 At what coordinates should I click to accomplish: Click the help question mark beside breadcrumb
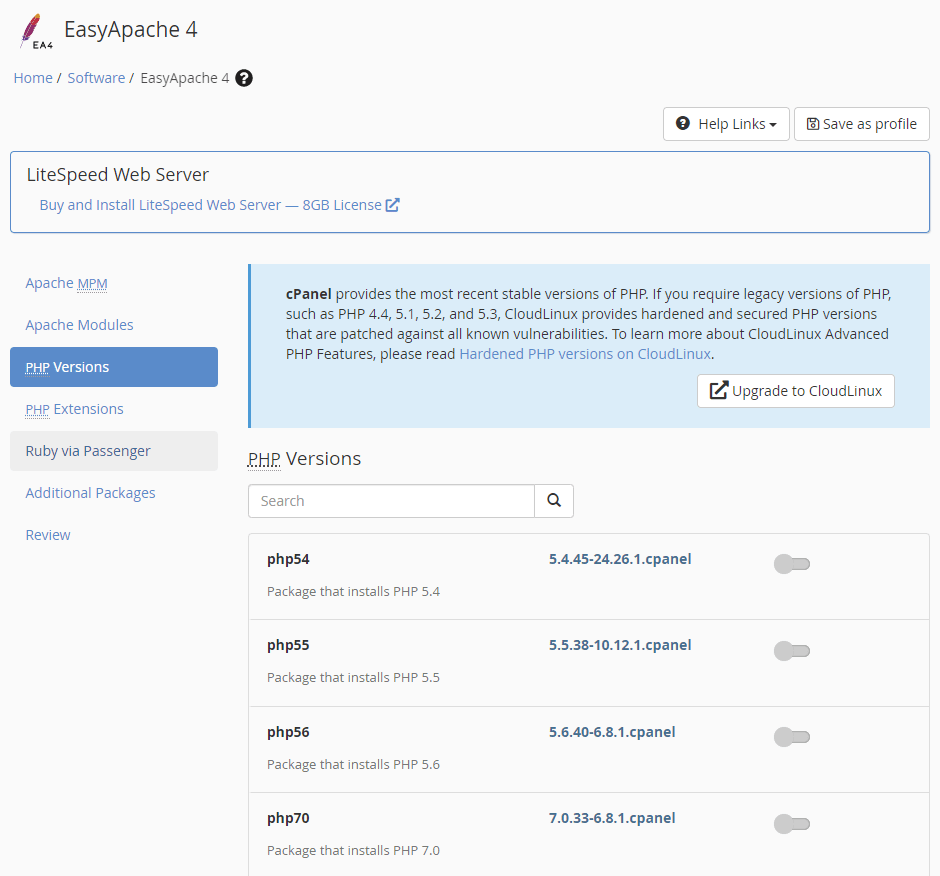click(x=243, y=78)
